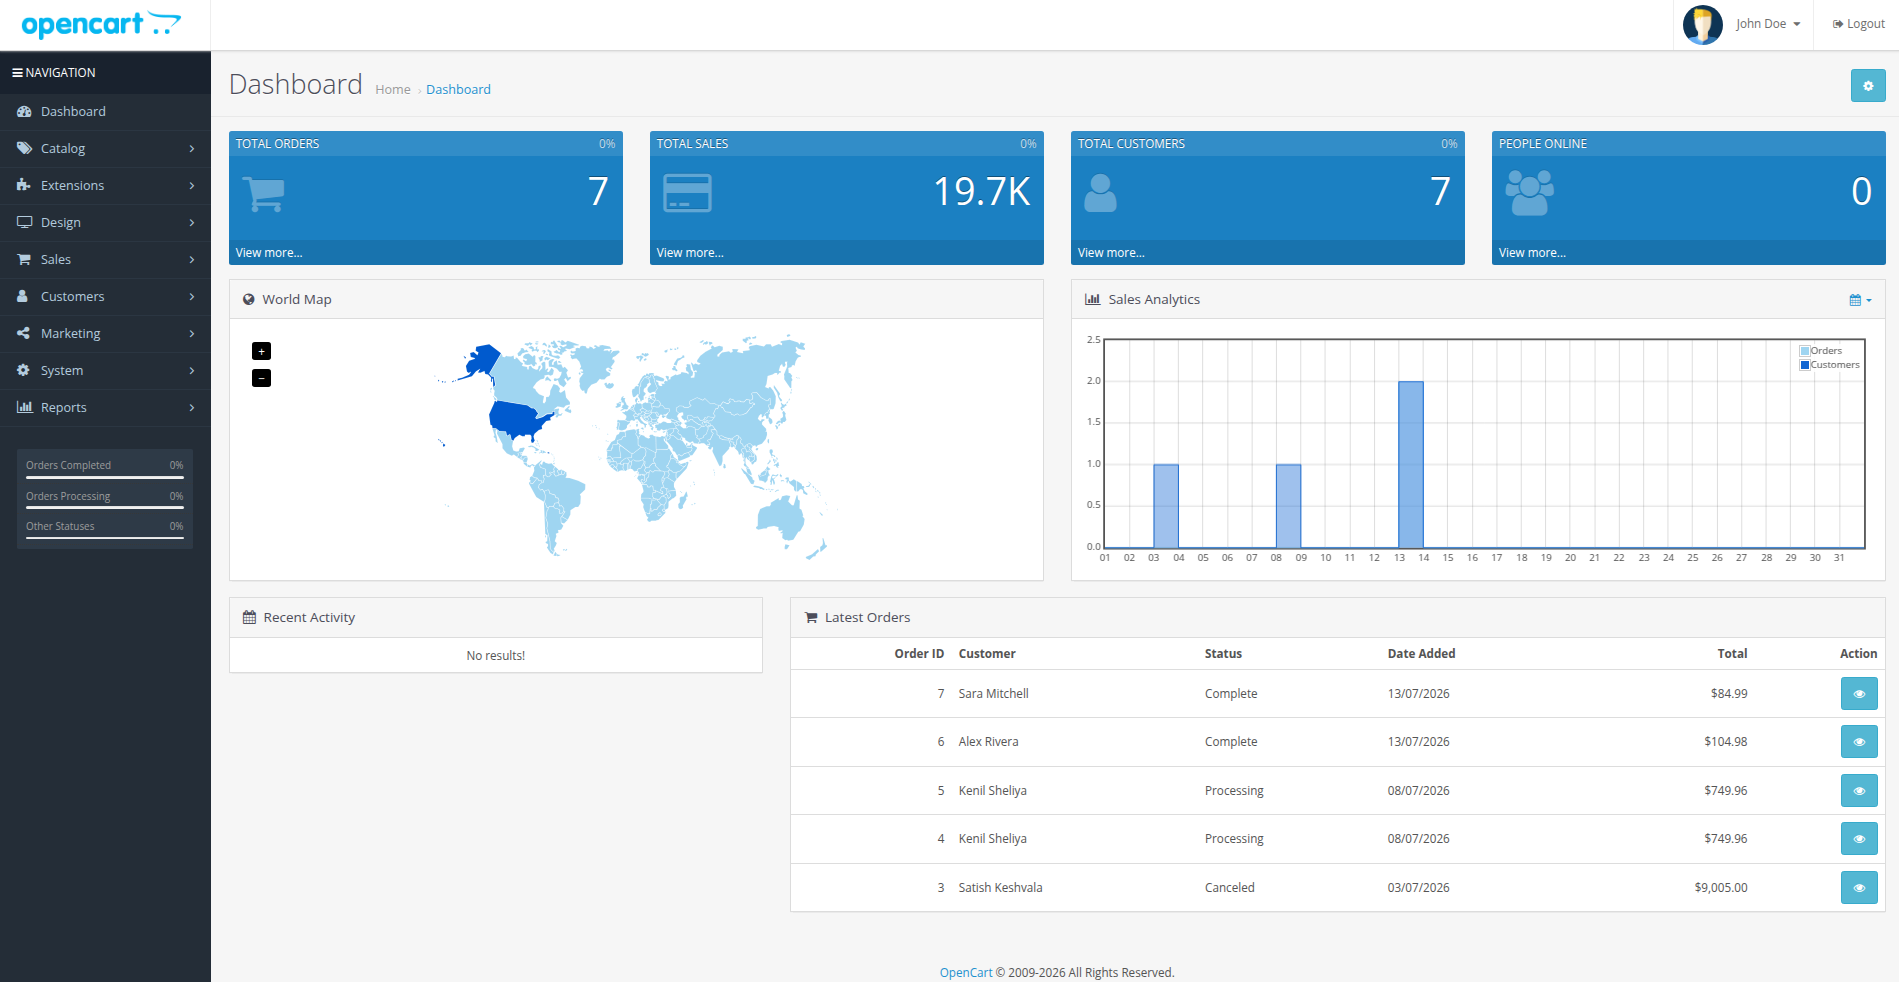Click View more under Total Orders
The height and width of the screenshot is (982, 1899).
[269, 253]
